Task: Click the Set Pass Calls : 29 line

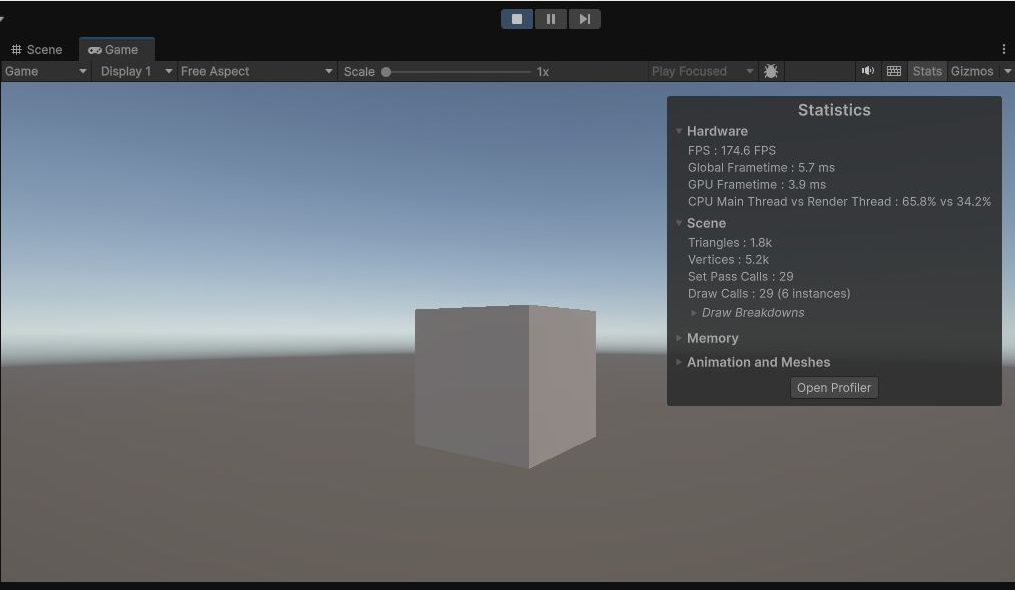Action: tap(740, 277)
